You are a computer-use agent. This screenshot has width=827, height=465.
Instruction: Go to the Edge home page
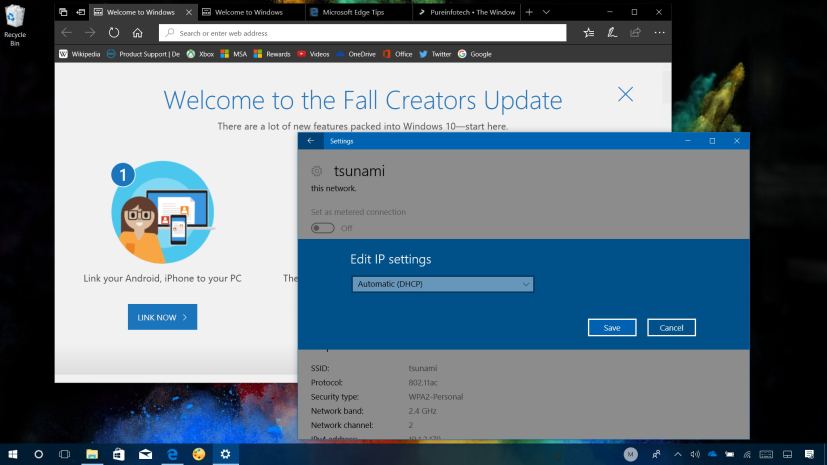click(x=138, y=33)
